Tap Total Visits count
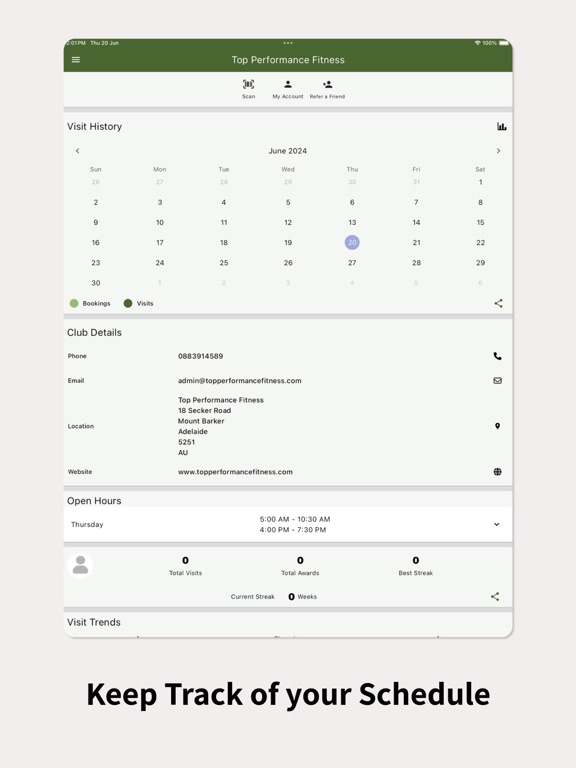 (186, 560)
